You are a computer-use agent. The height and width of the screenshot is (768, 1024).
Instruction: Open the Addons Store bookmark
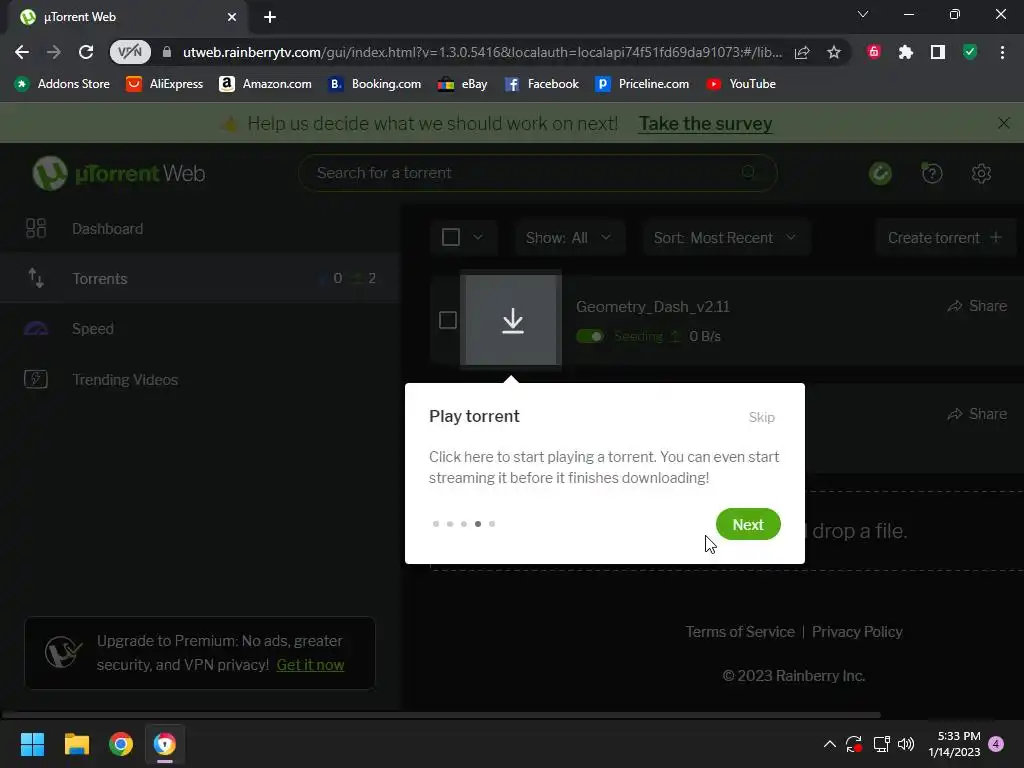pyautogui.click(x=62, y=84)
